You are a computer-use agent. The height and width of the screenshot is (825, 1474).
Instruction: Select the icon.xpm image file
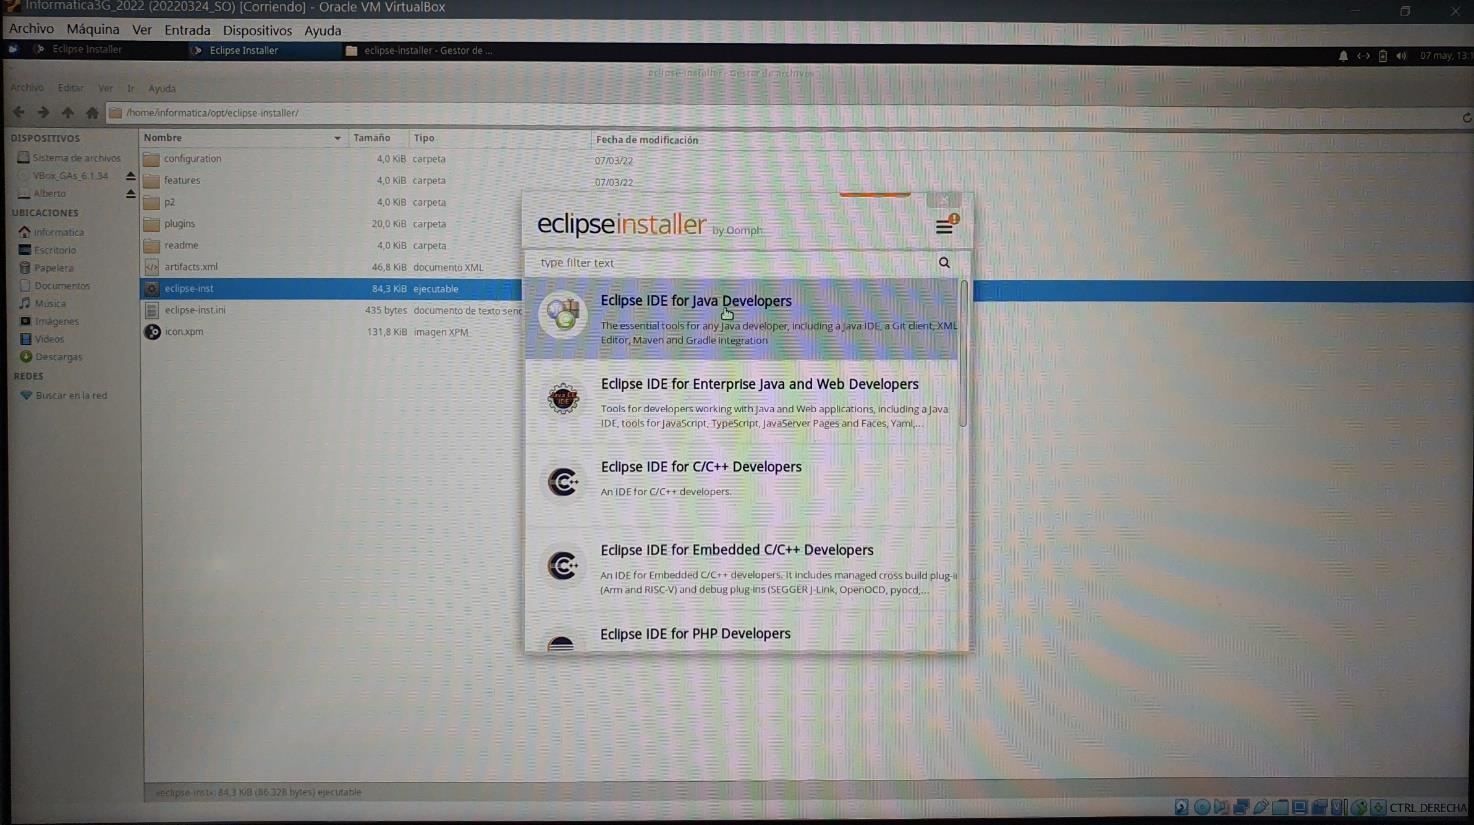[184, 332]
